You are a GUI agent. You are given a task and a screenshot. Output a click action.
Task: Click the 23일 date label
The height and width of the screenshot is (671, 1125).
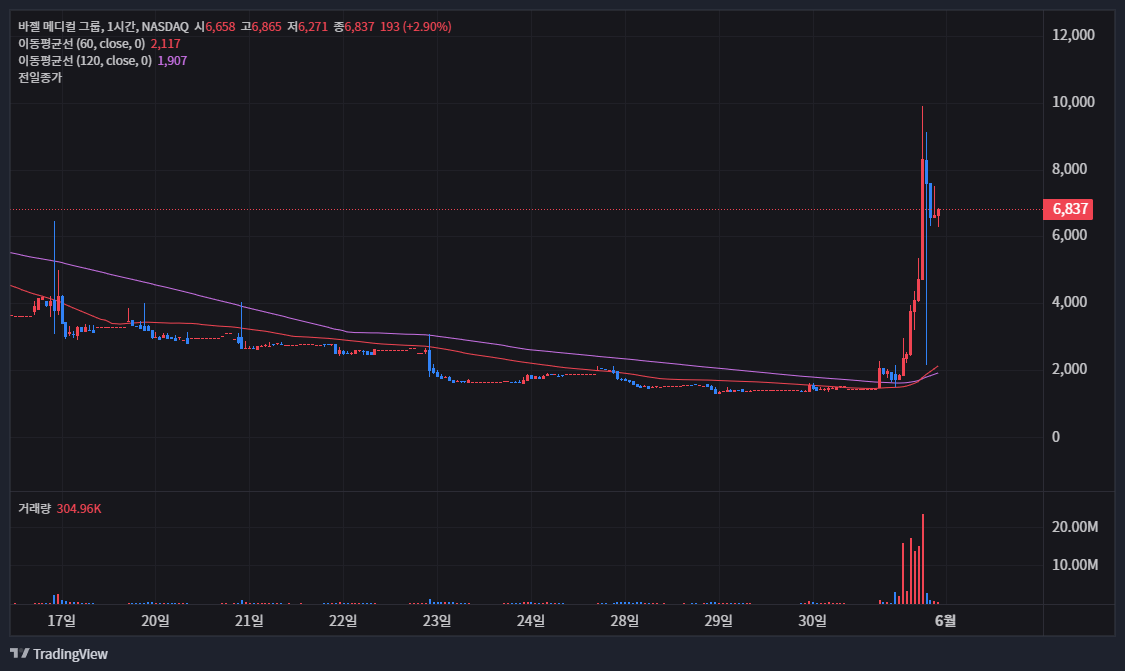[437, 621]
